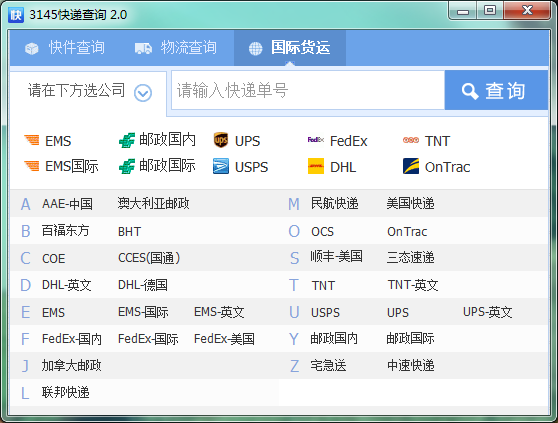
Task: Click the 3145 app icon in title bar
Action: (16, 15)
